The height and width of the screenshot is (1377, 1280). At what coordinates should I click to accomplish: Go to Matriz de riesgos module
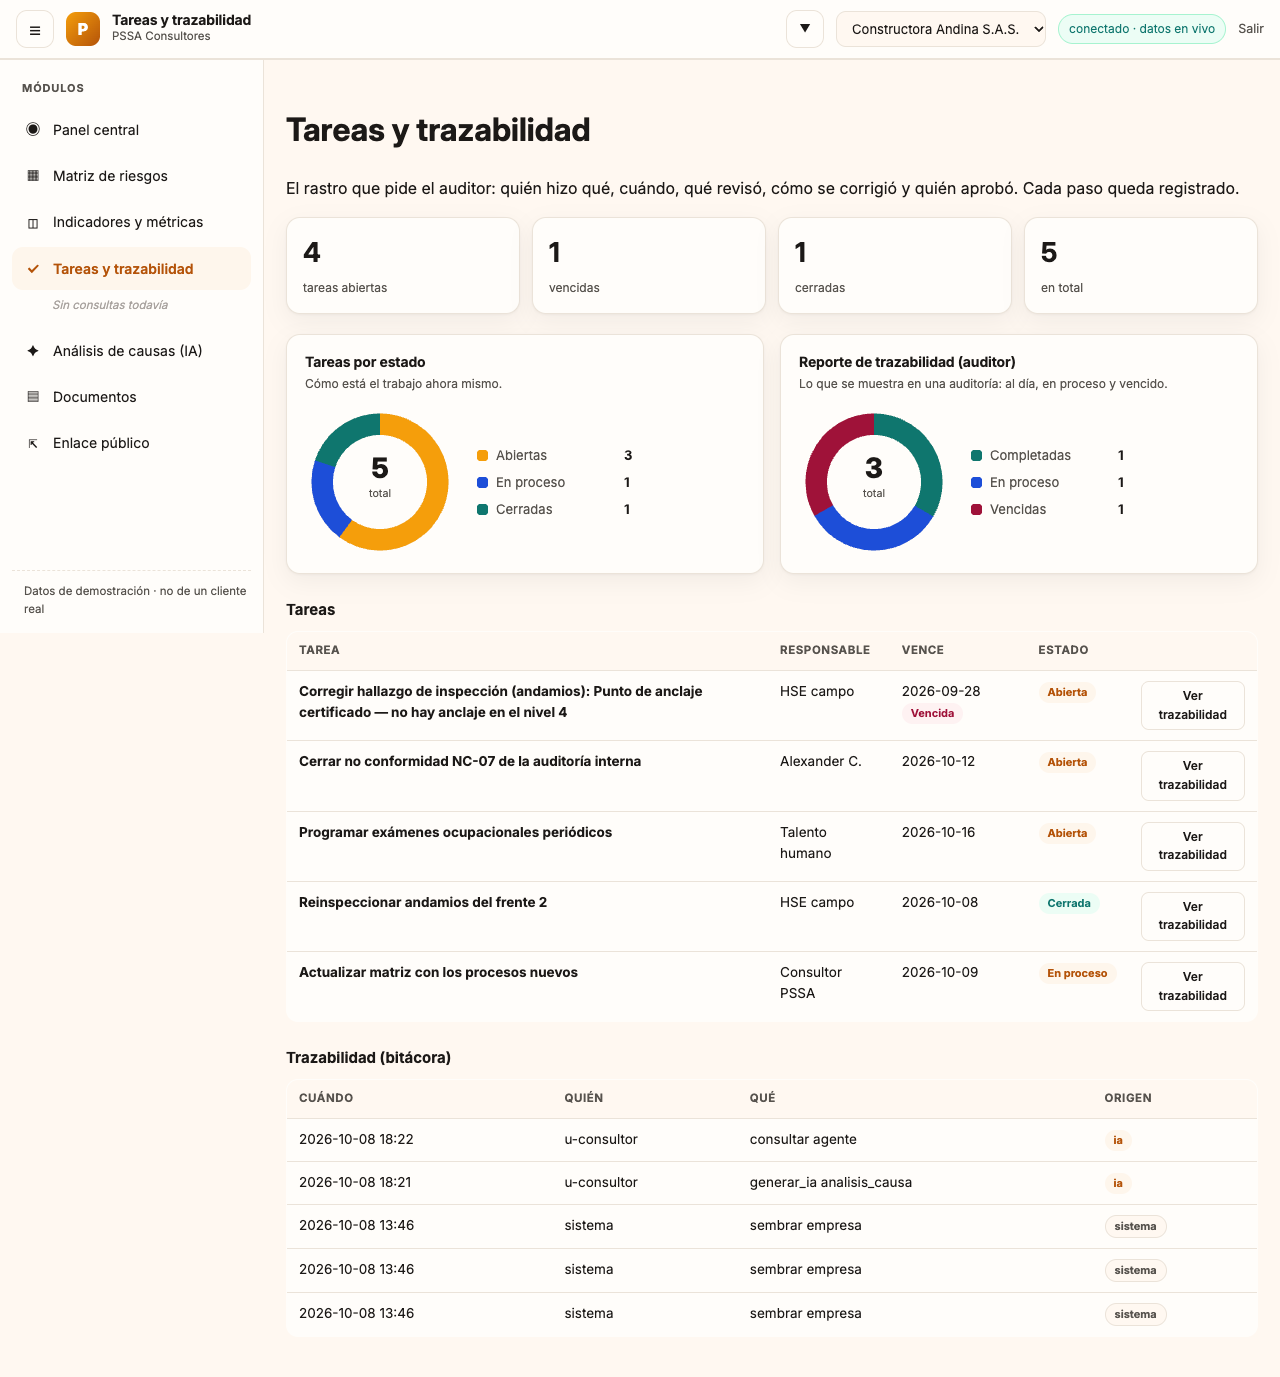131,176
